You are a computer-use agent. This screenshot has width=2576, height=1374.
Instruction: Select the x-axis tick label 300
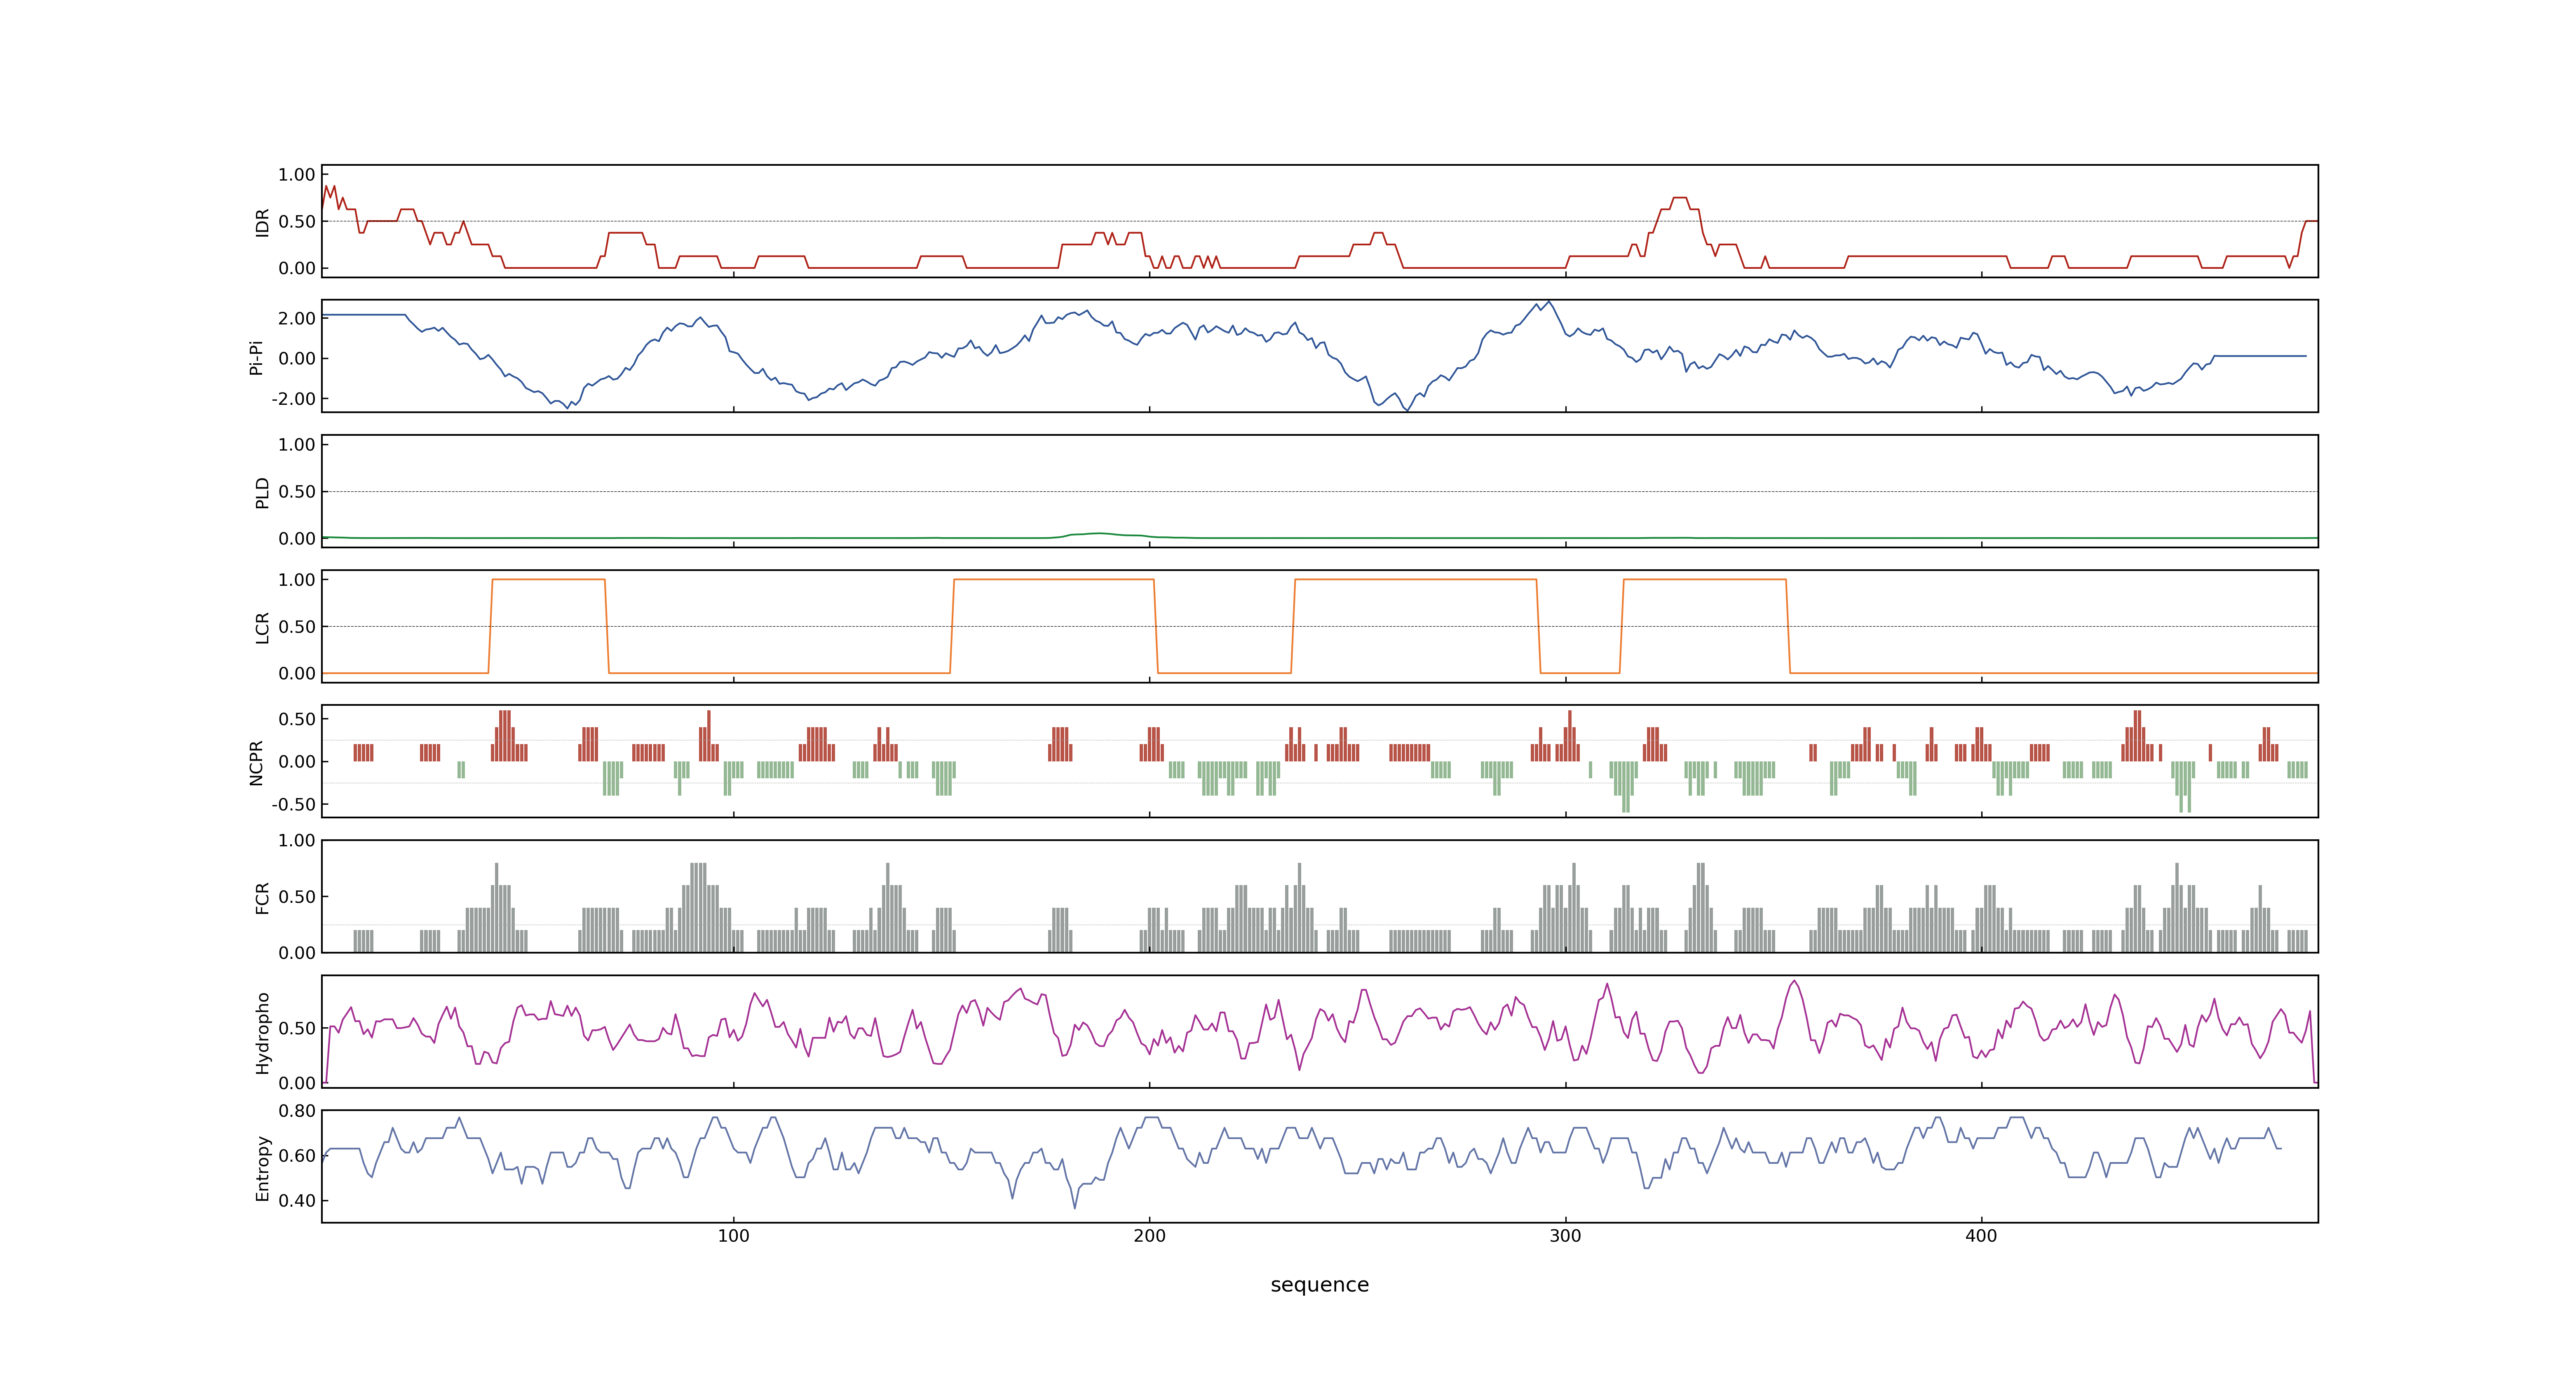click(x=1565, y=1236)
